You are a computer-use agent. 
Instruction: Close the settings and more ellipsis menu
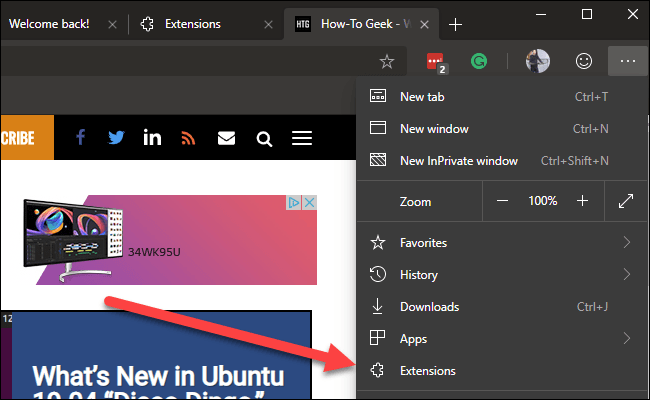click(x=627, y=61)
